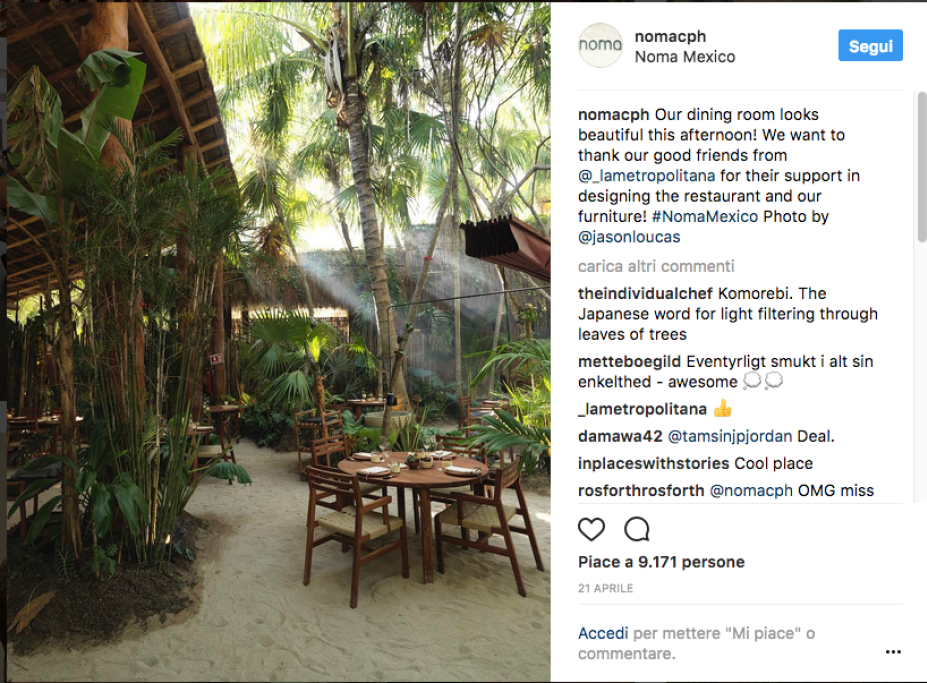The height and width of the screenshot is (683, 927).
Task: Open the Noma Mexico location link
Action: [685, 57]
